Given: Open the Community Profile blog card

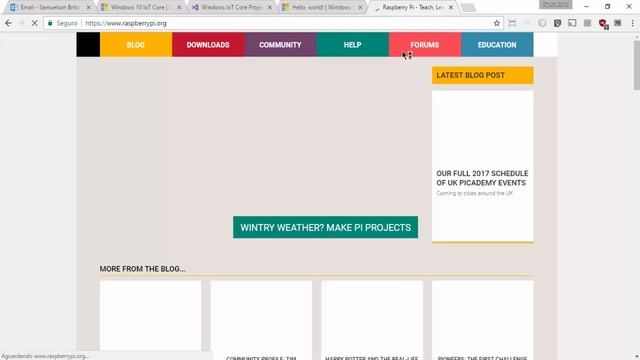Looking at the screenshot, I should pos(261,320).
